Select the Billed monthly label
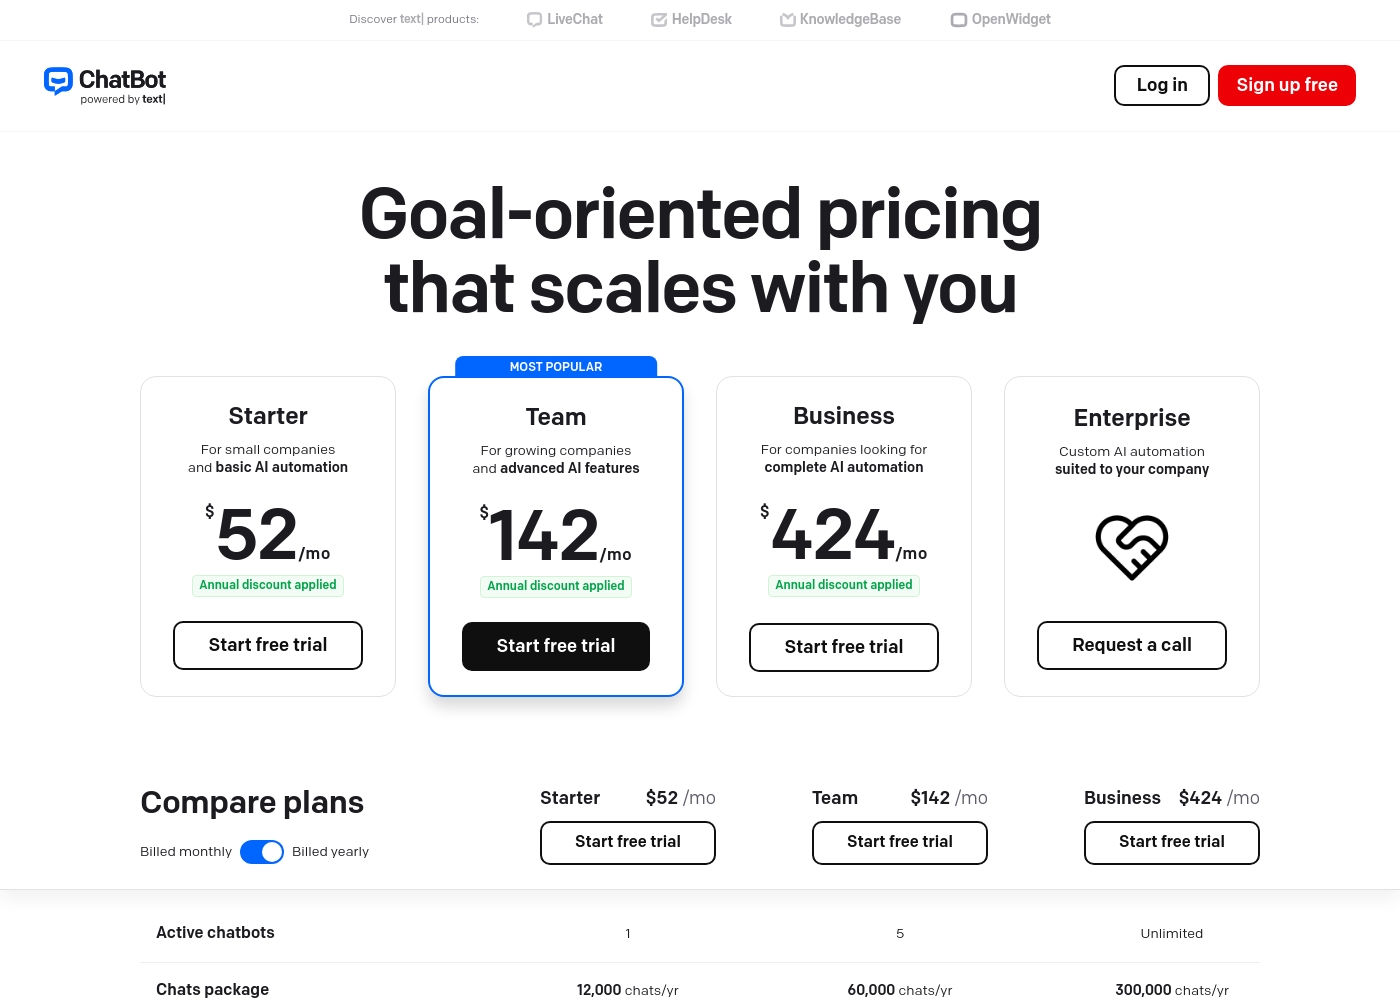 pyautogui.click(x=186, y=852)
